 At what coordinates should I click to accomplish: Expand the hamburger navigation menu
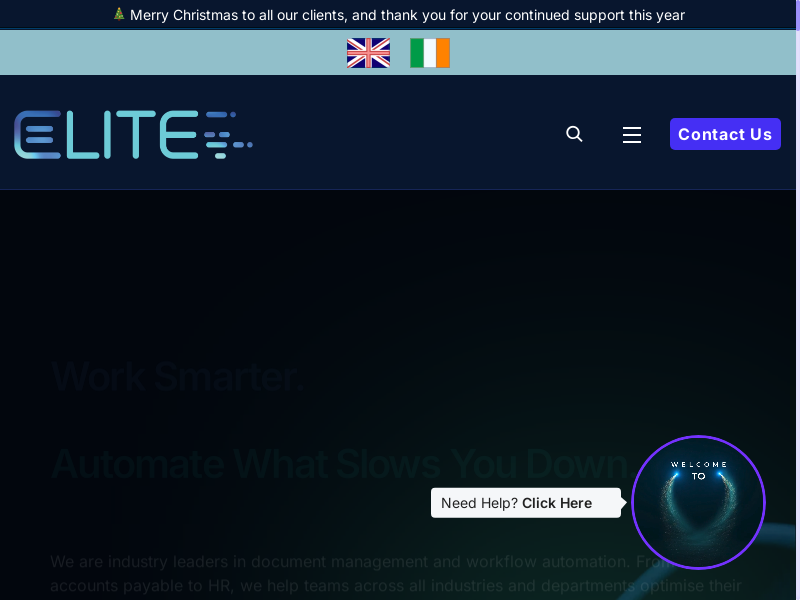tap(632, 135)
